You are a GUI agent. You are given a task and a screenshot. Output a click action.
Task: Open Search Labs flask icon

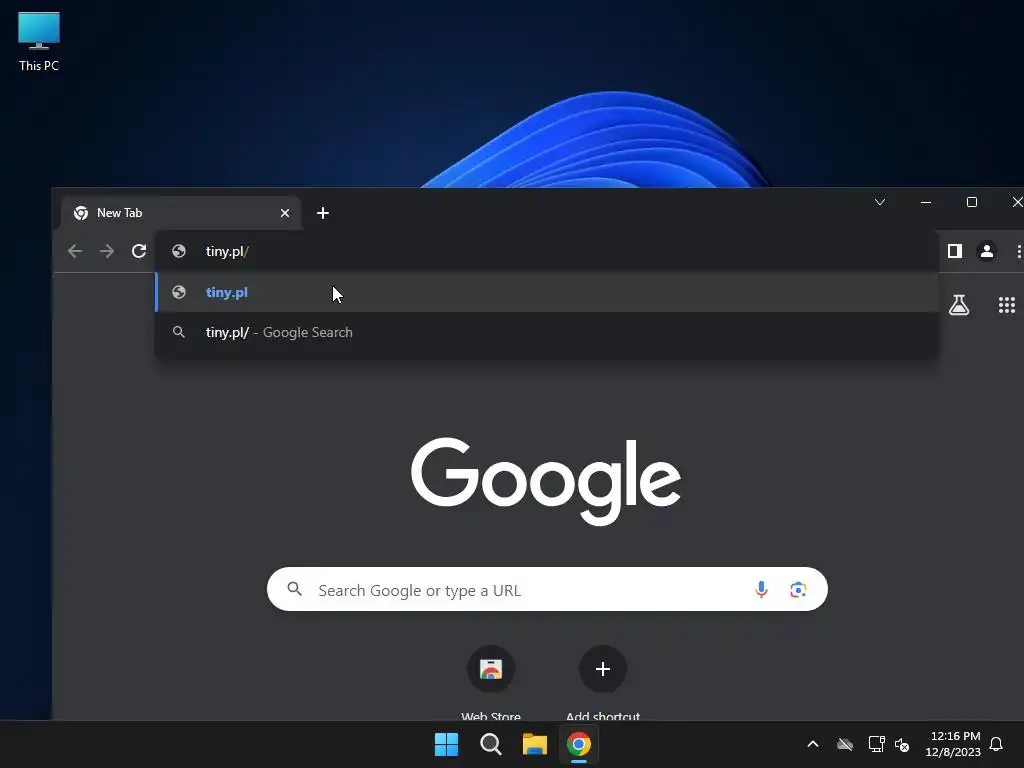coord(959,304)
